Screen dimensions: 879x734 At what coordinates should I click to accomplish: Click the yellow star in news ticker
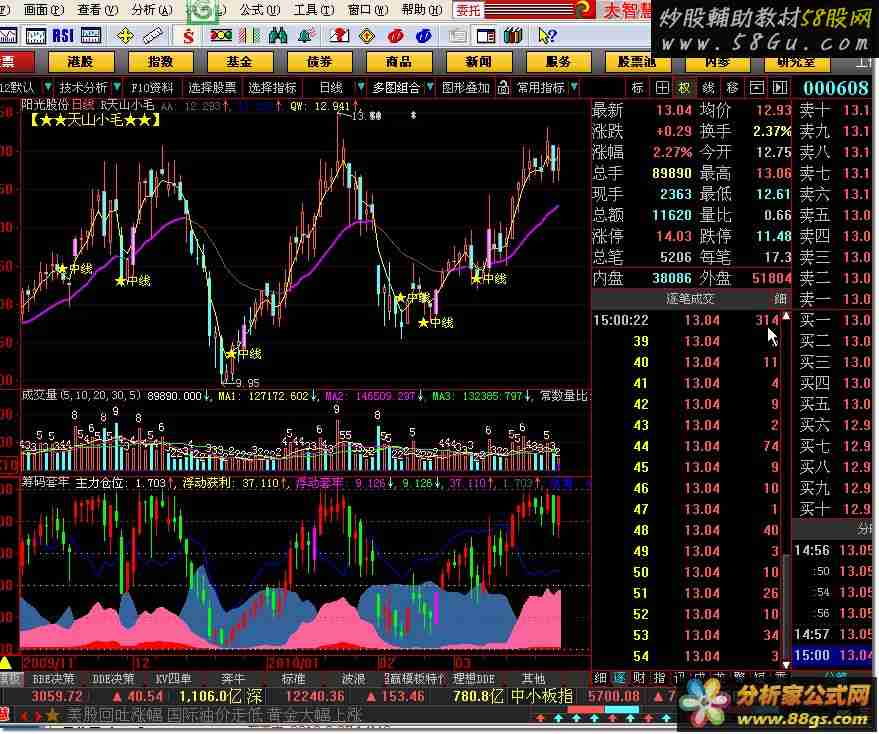52,715
